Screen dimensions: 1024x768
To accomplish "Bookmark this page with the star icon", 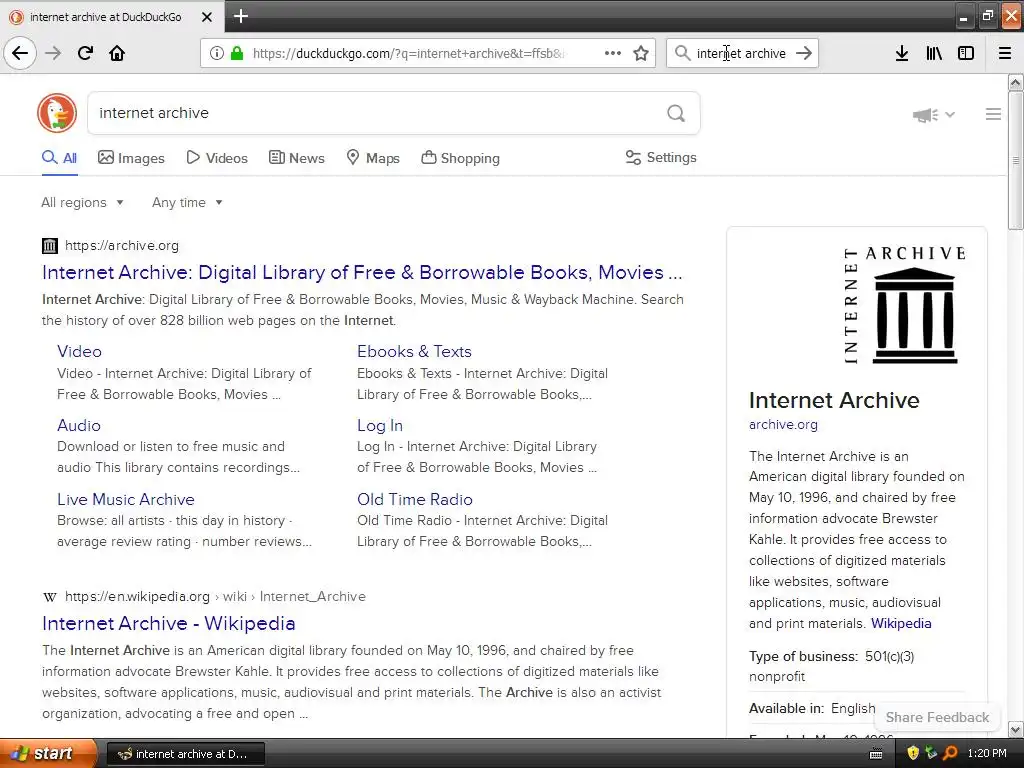I will click(641, 53).
